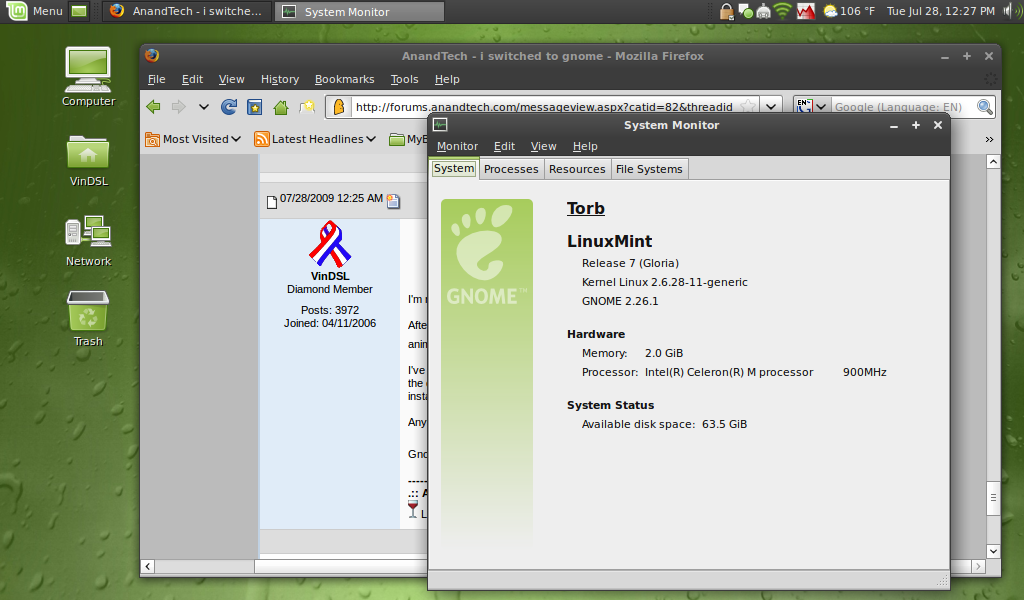Click the red graph monitor tray icon
This screenshot has width=1024, height=600.
pos(806,11)
